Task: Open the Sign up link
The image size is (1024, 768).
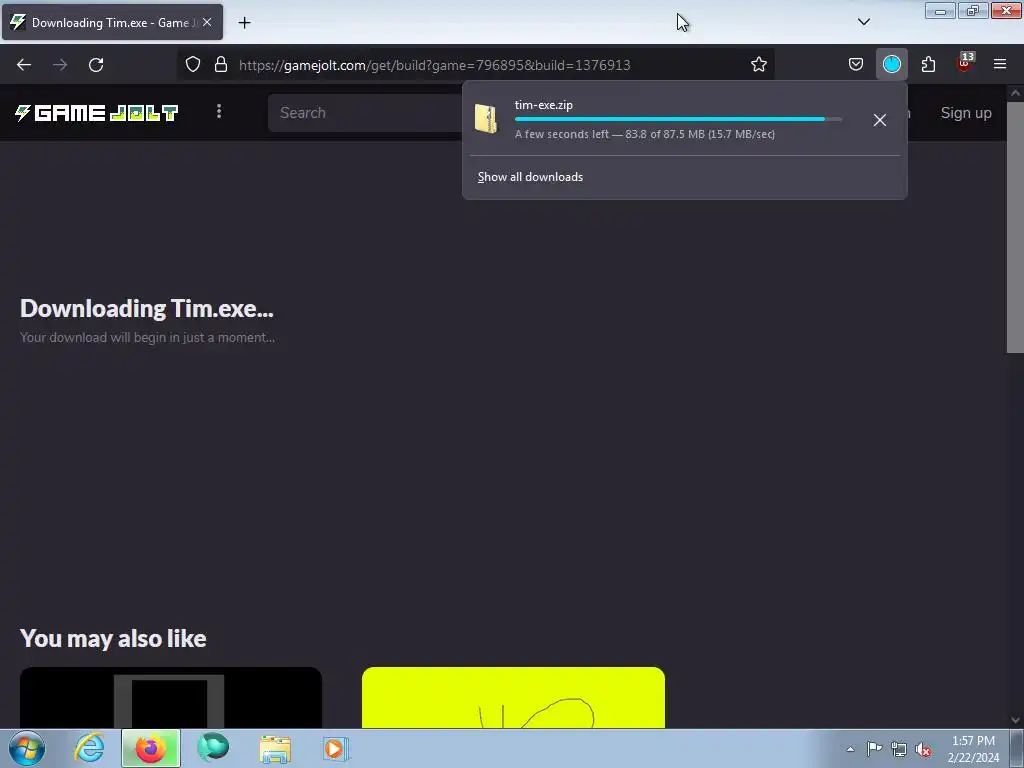Action: (966, 113)
